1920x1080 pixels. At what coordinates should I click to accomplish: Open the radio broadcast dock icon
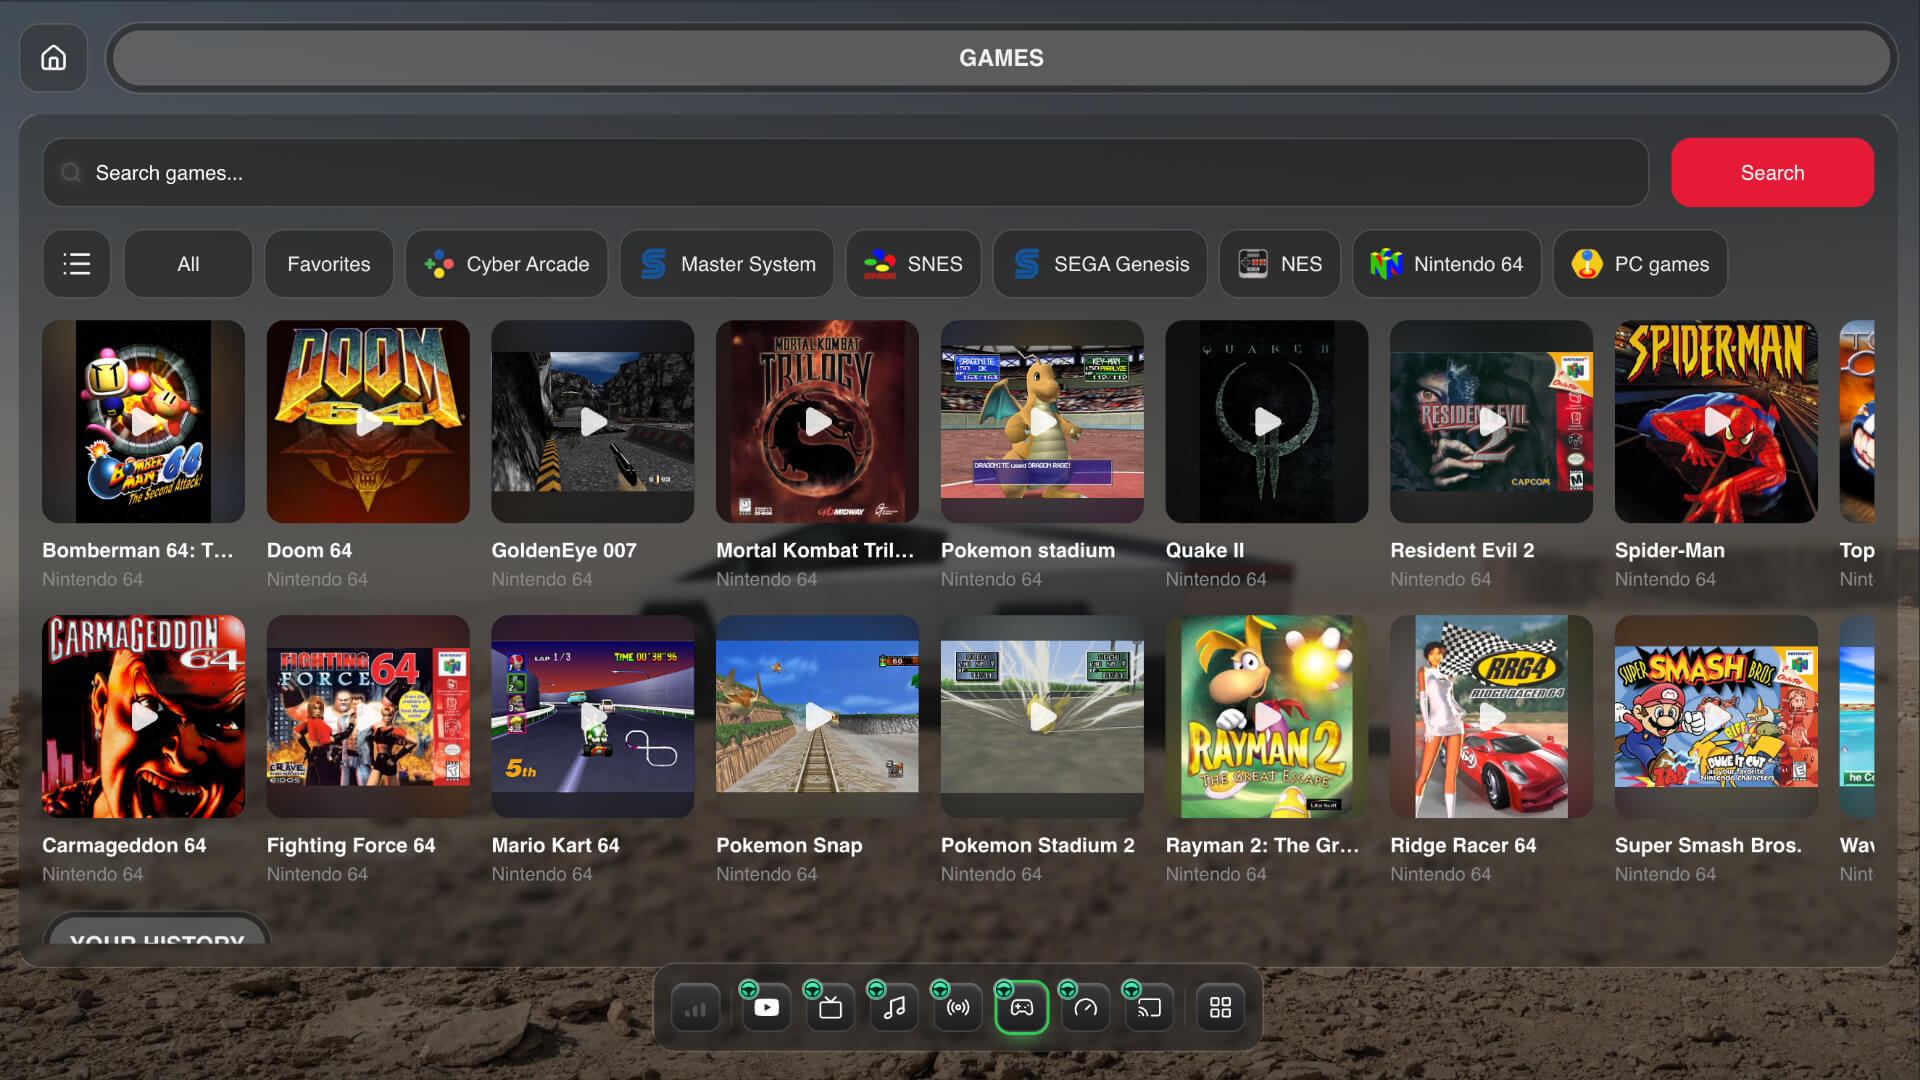958,1007
